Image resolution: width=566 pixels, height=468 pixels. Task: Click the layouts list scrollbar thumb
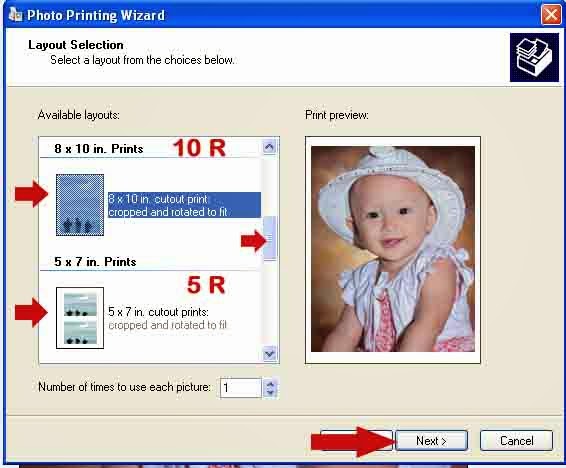(x=270, y=238)
